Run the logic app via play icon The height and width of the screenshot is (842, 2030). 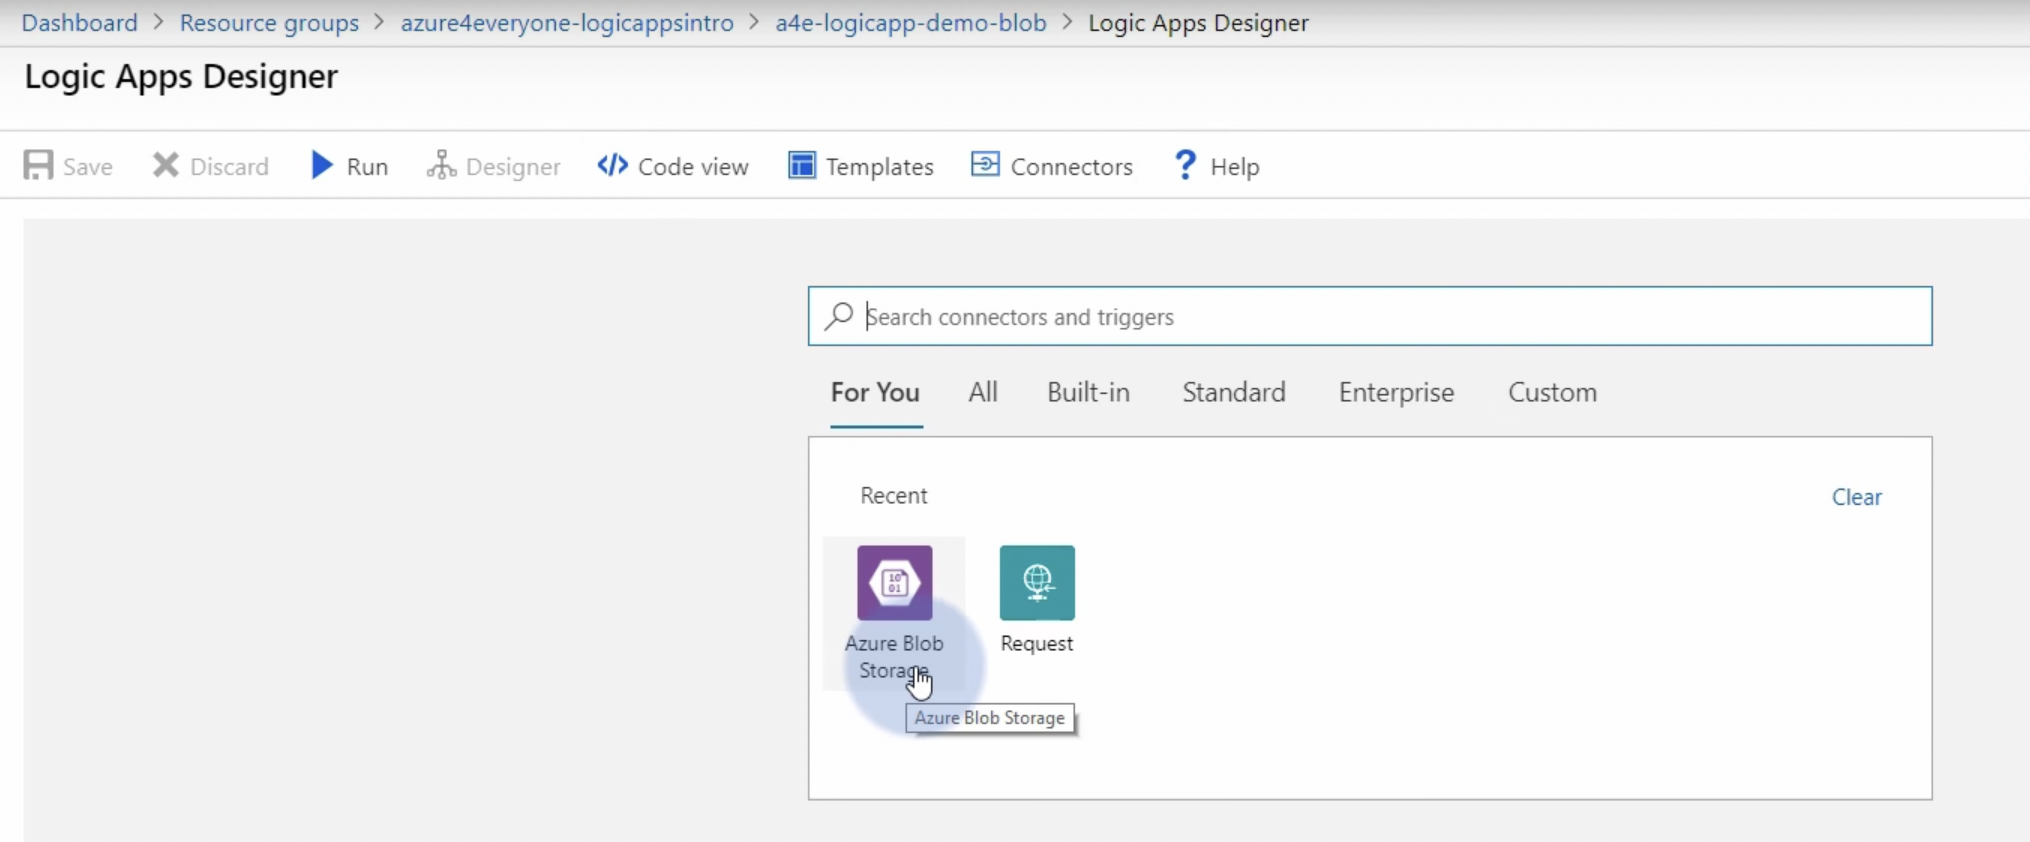click(x=321, y=165)
